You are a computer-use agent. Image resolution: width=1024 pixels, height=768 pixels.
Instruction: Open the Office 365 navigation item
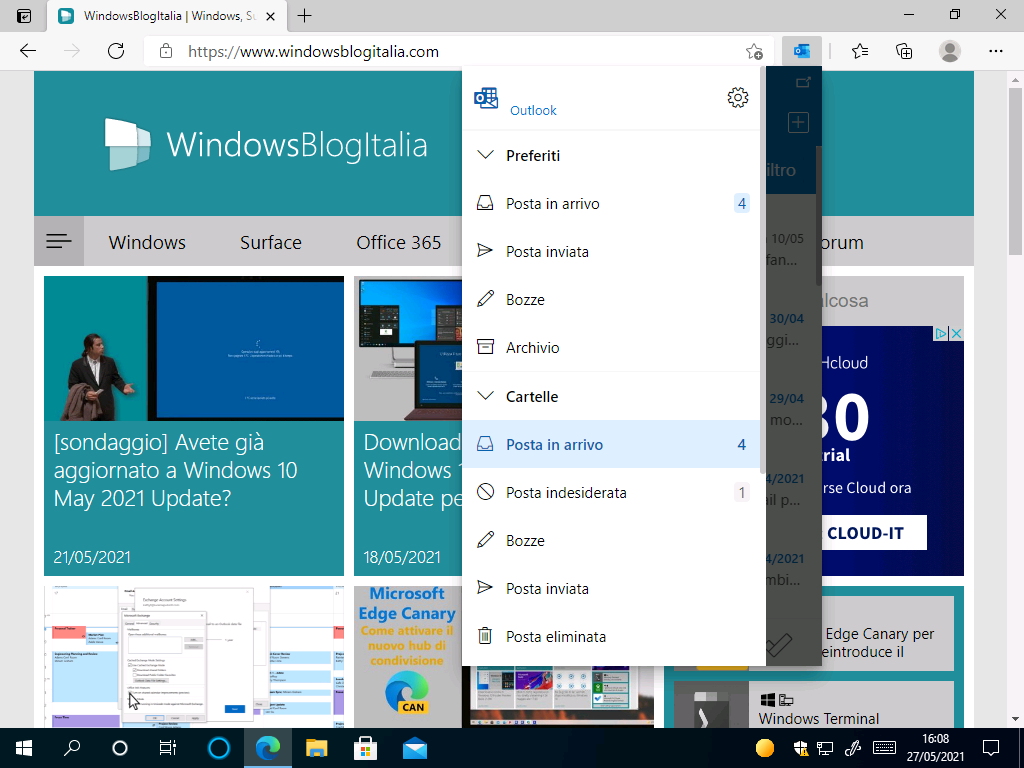[398, 242]
